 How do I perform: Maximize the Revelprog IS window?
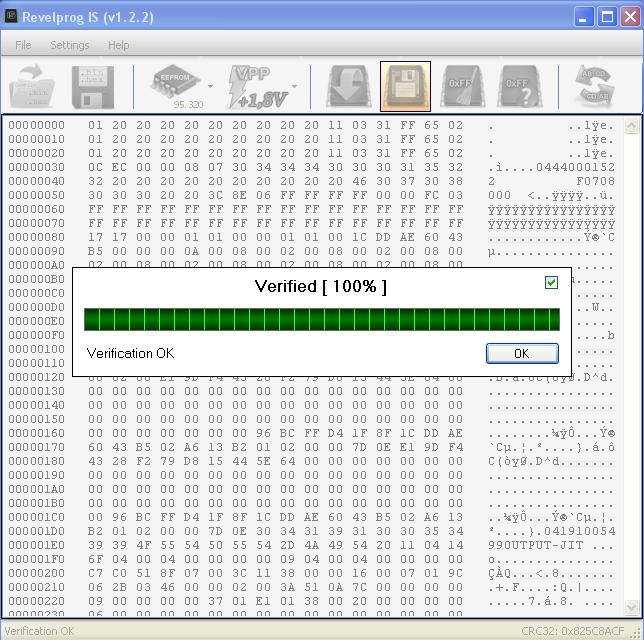[x=607, y=17]
